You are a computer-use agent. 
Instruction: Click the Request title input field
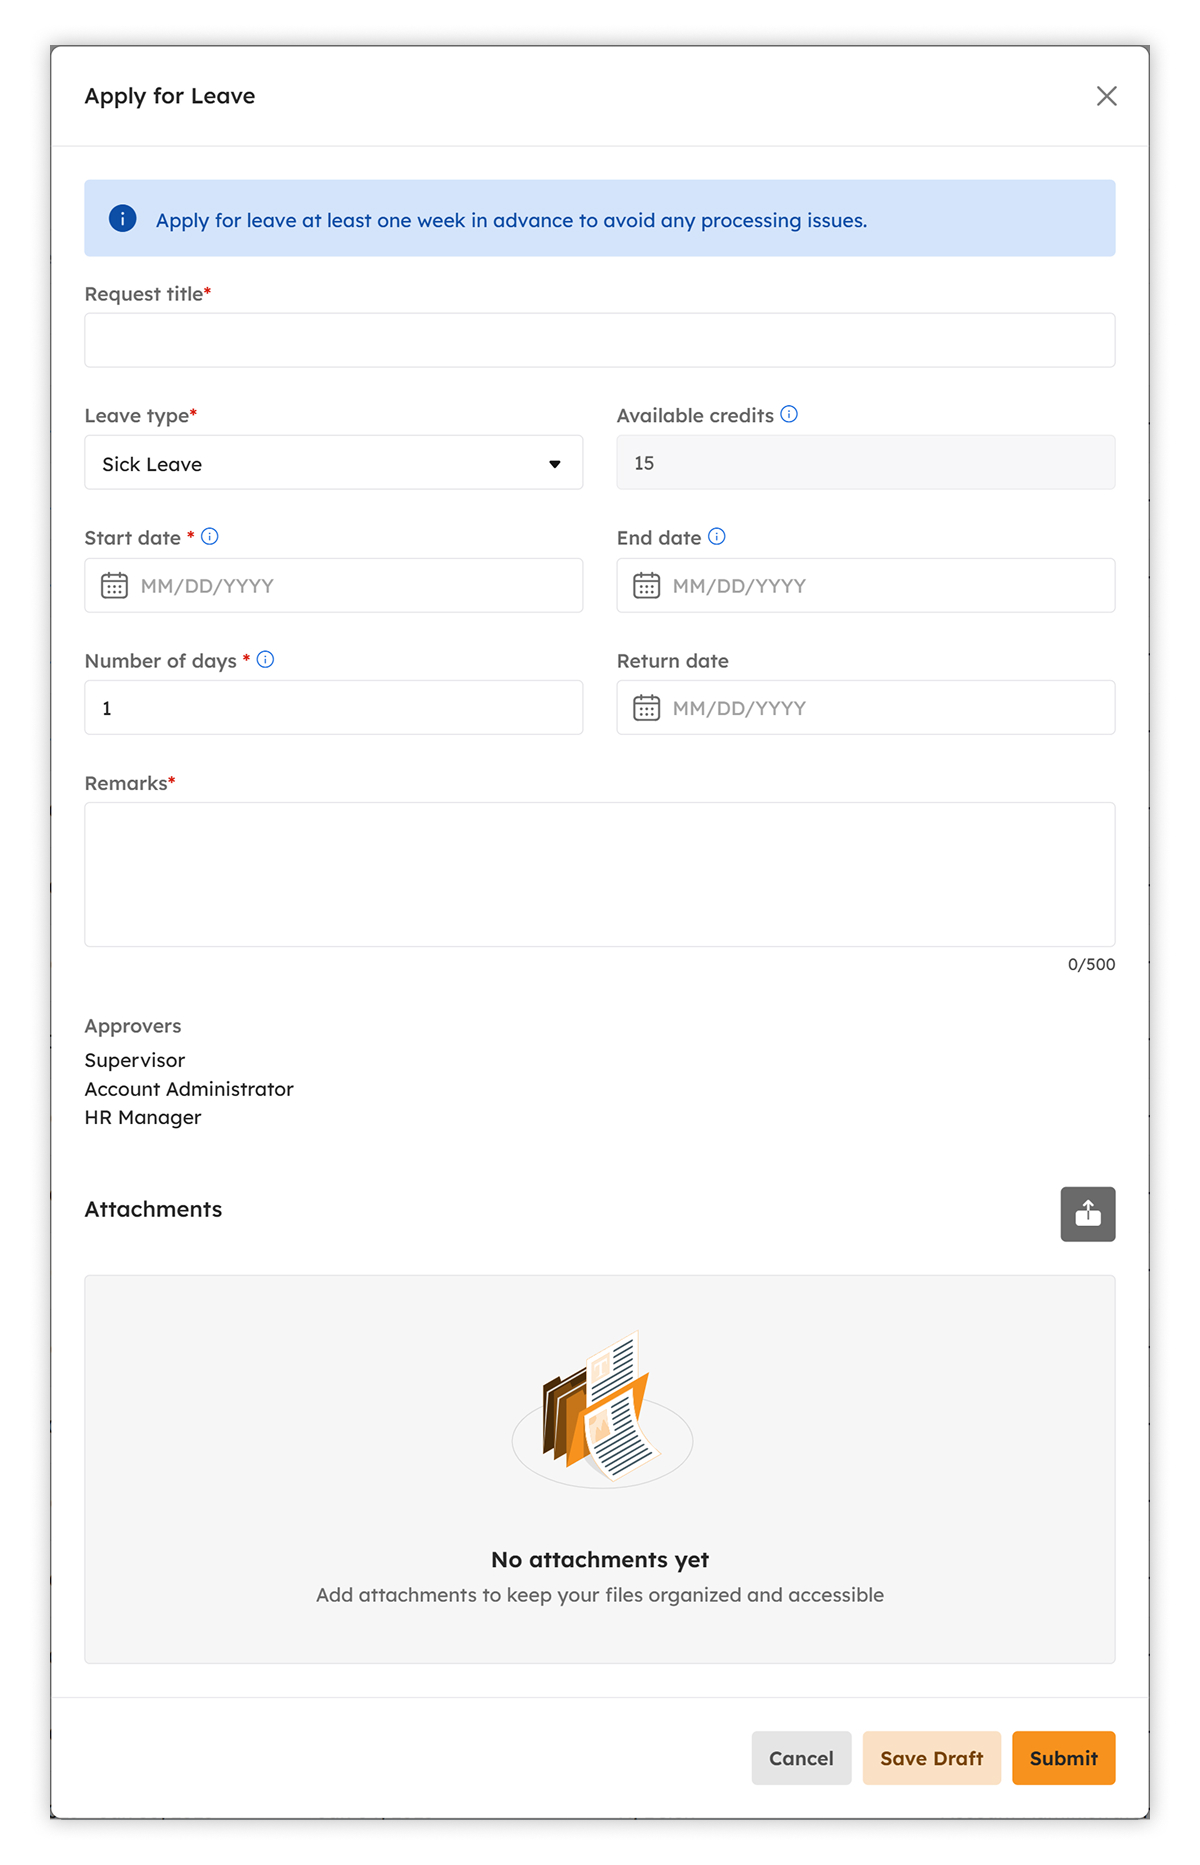(x=600, y=340)
